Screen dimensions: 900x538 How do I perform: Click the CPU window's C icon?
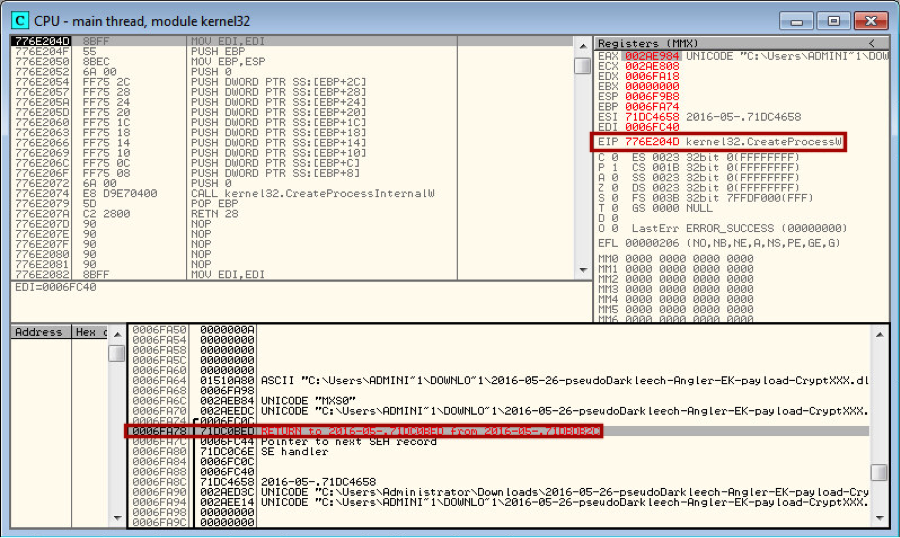click(x=19, y=20)
